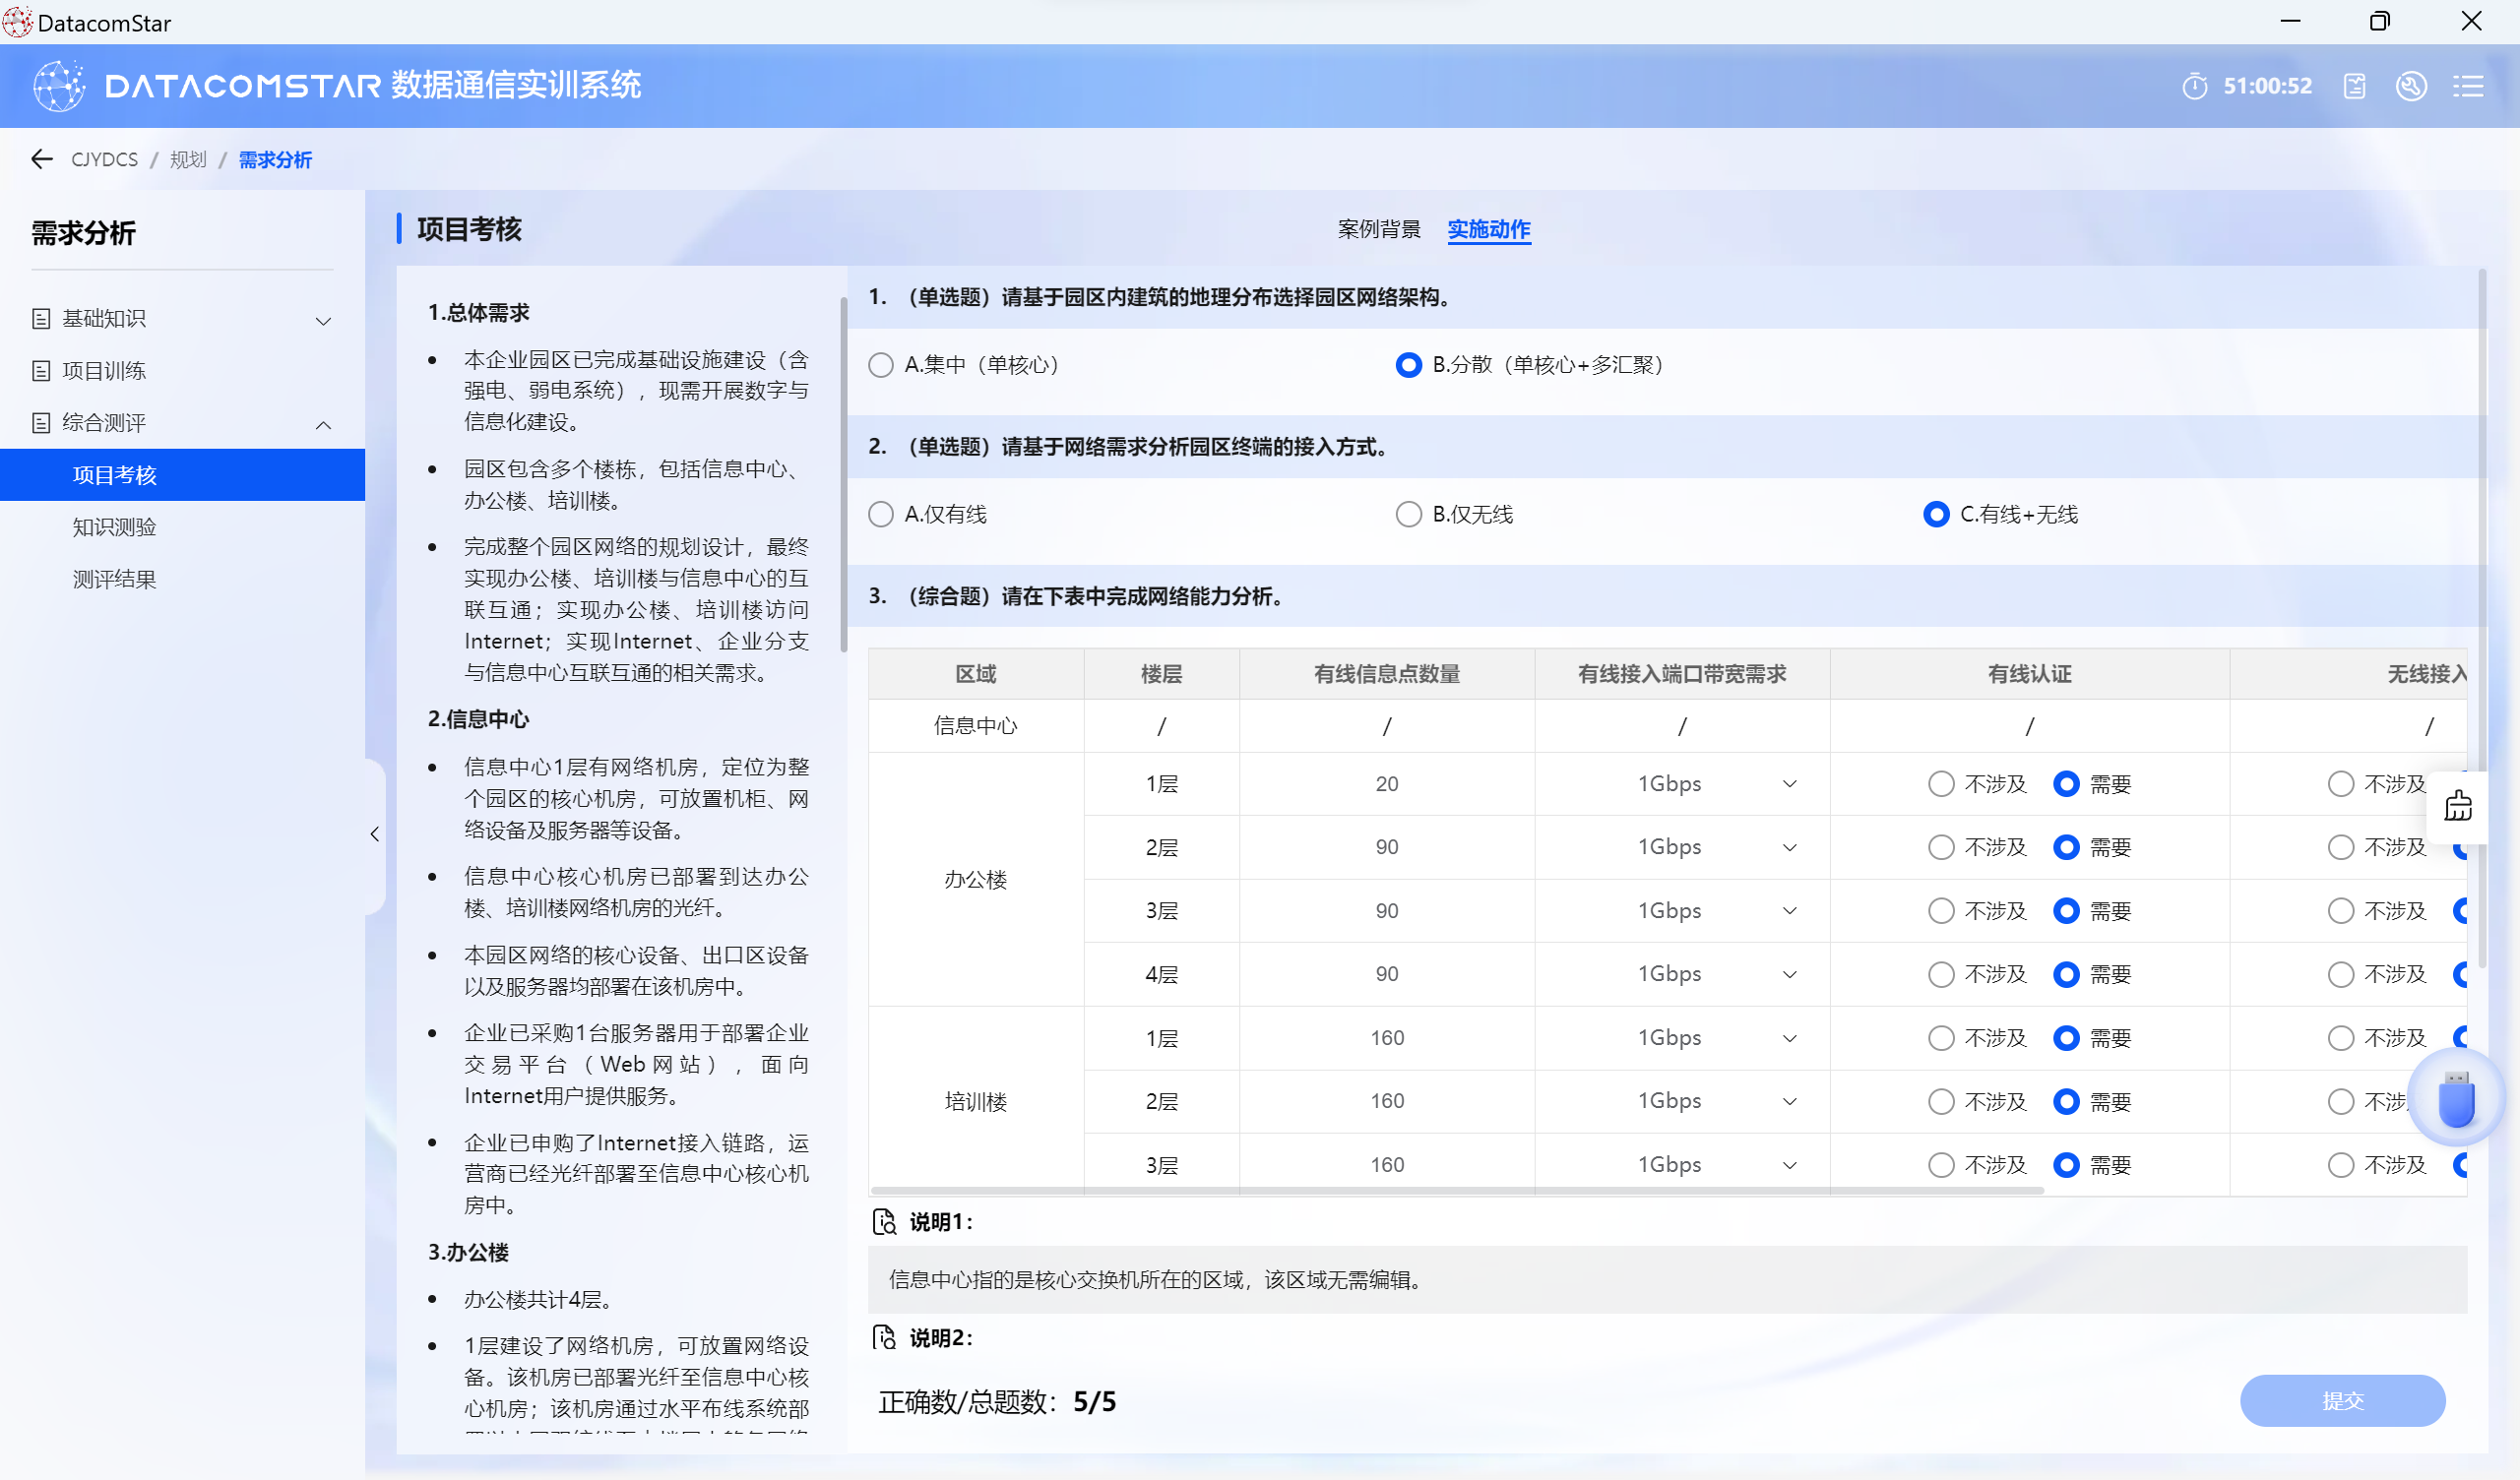Screen dimensions: 2520x1480
Task: Select option A.集中（单核心）
Action: [881, 365]
